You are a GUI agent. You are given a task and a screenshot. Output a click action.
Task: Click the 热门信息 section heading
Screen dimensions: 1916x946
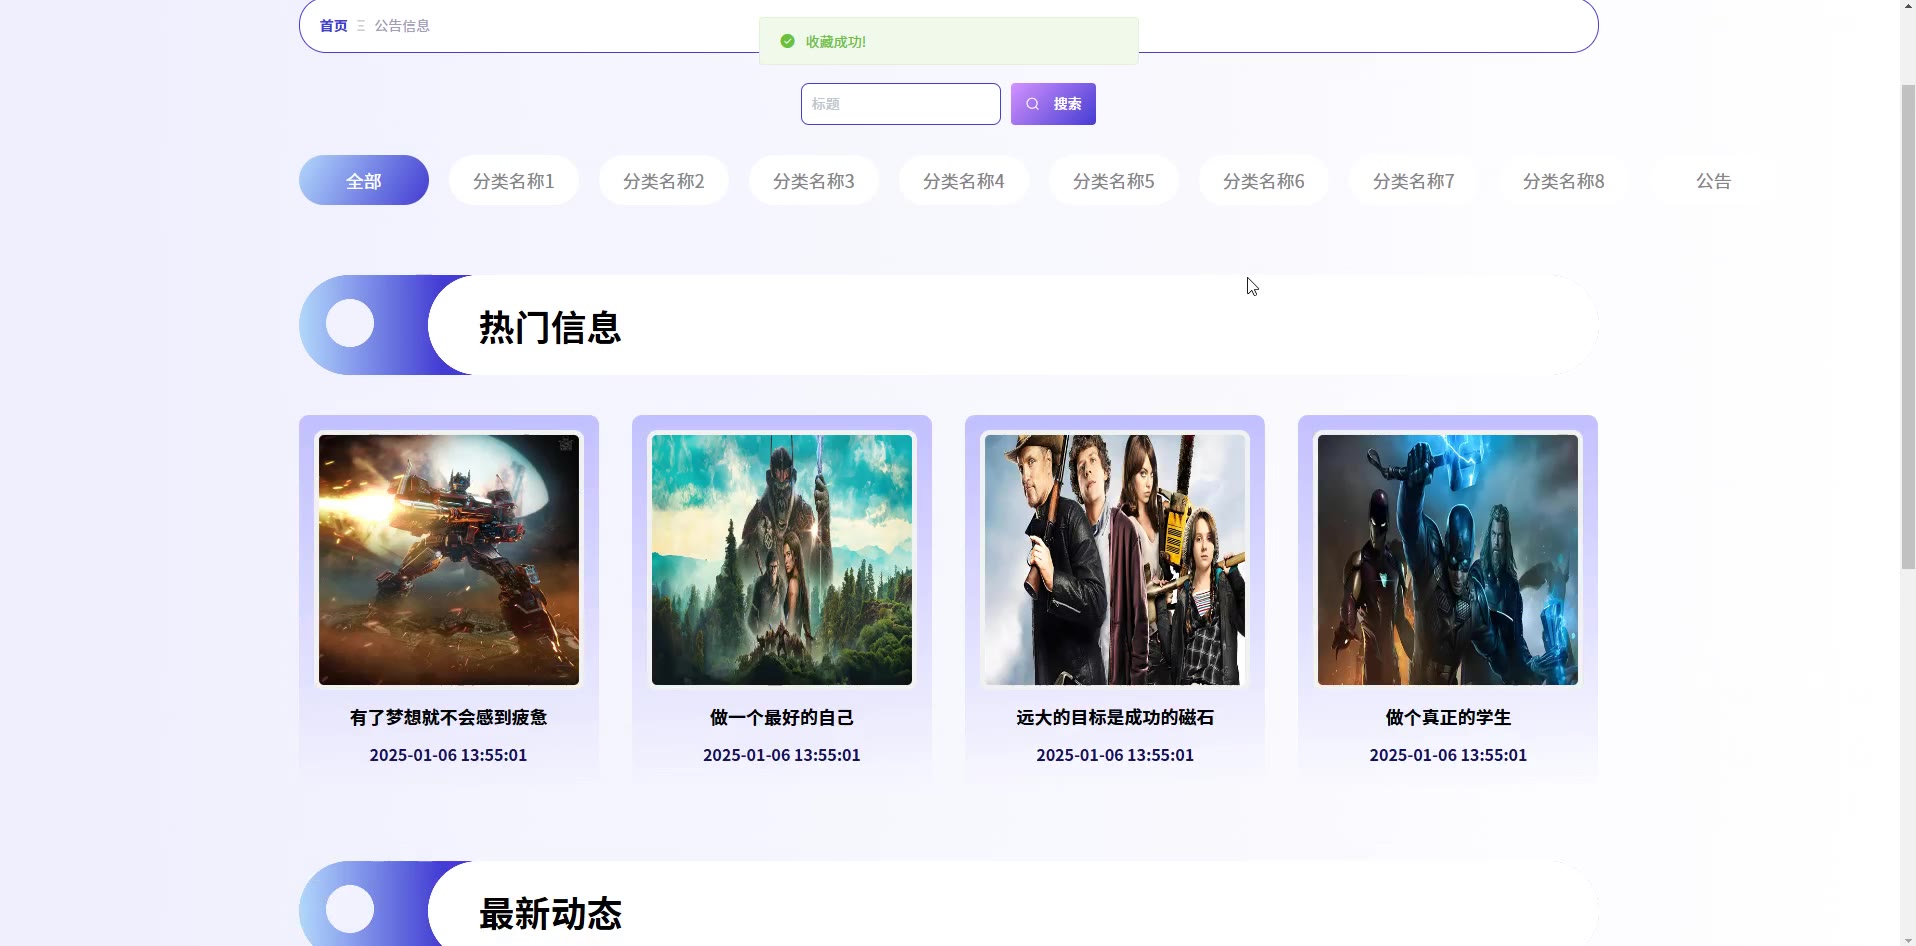[x=550, y=327]
